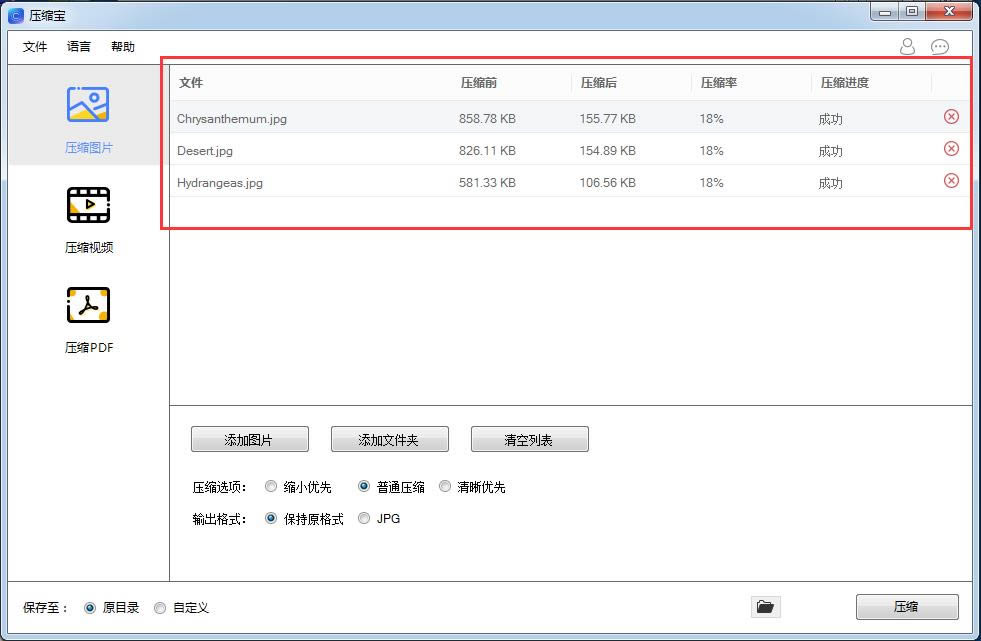Click the 添加文件夹 button
This screenshot has width=981, height=641.
coord(390,439)
